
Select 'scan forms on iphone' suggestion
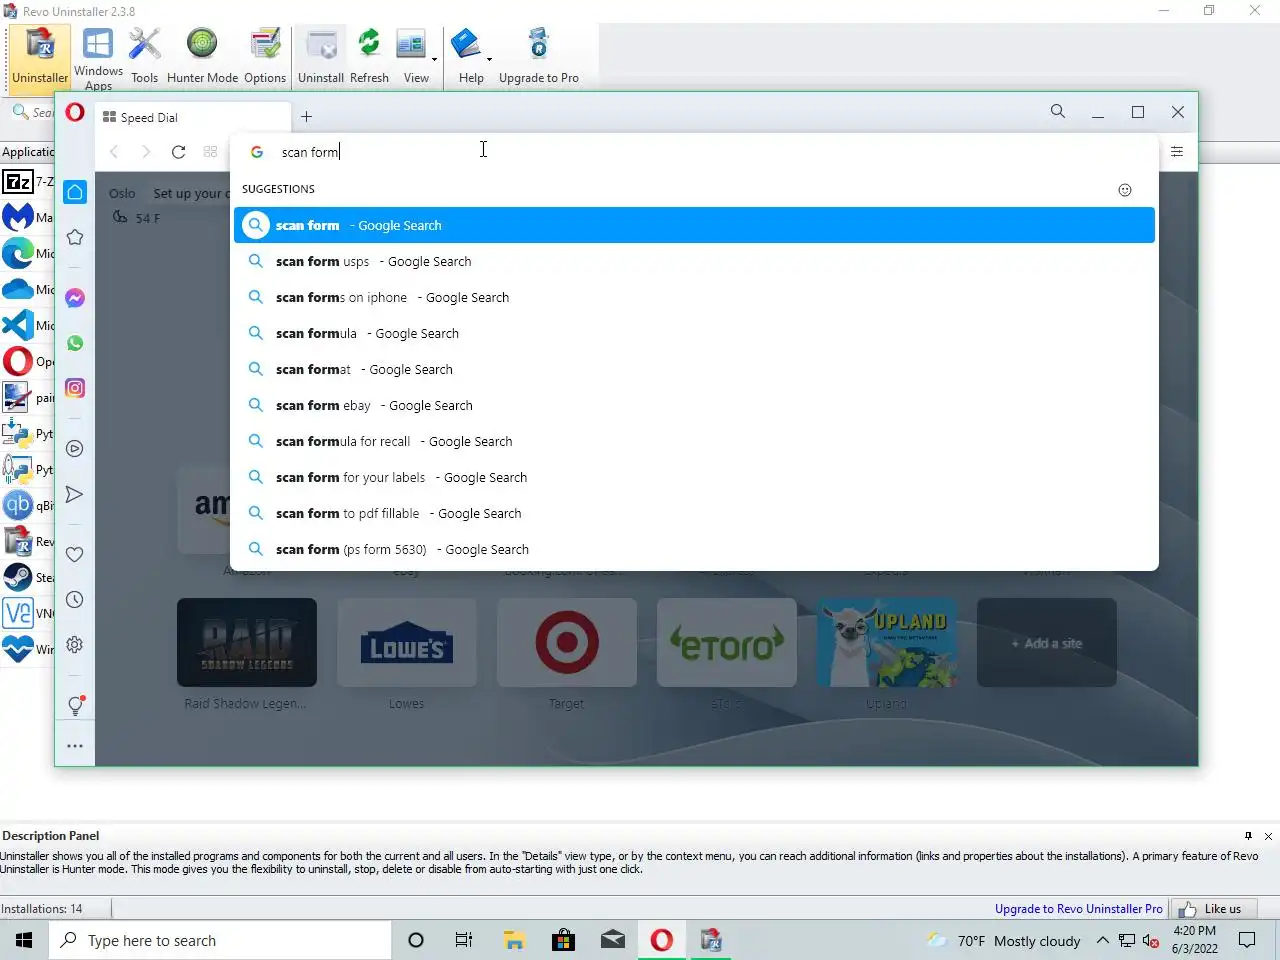pos(694,297)
